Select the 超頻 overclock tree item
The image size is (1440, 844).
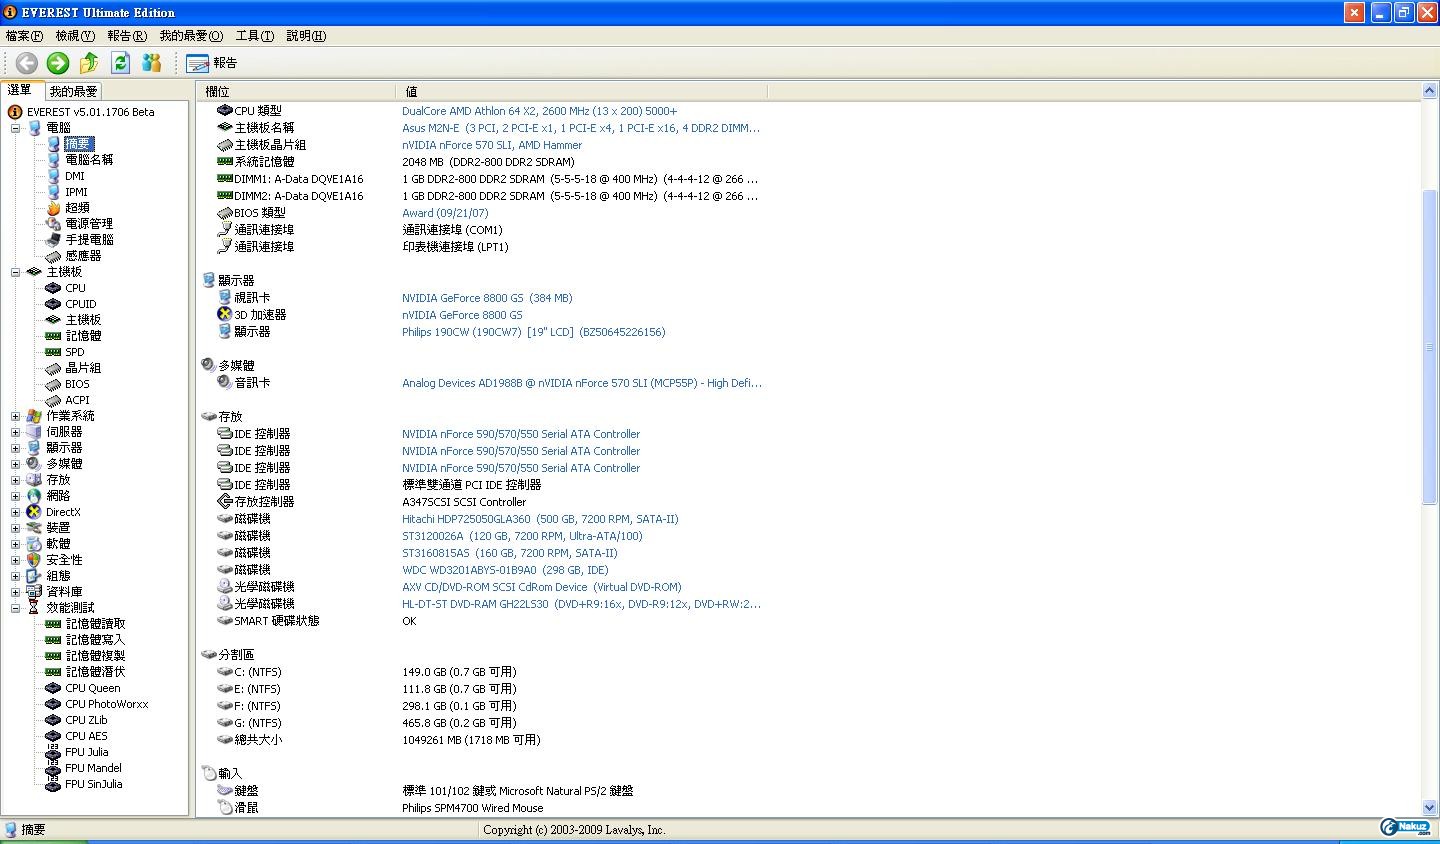[x=77, y=208]
